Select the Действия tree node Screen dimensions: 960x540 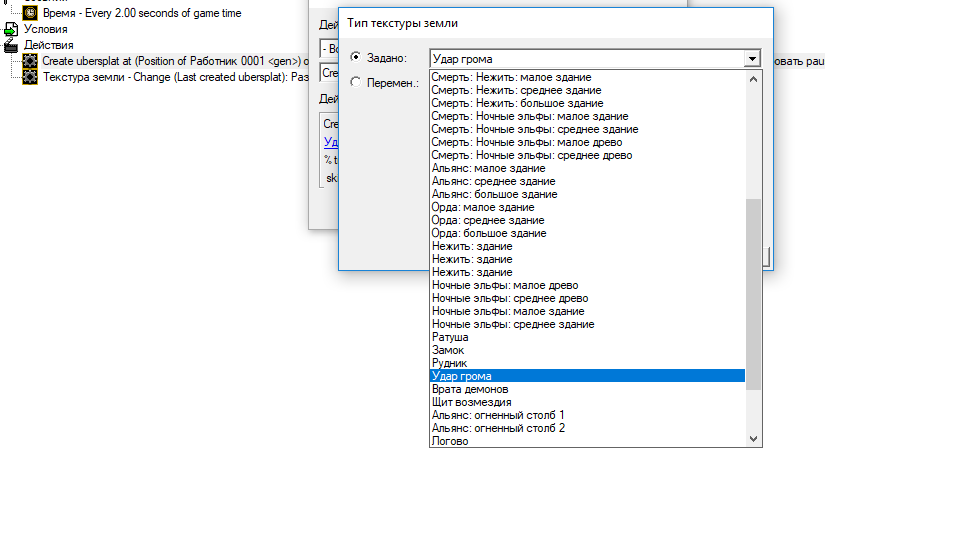point(48,45)
